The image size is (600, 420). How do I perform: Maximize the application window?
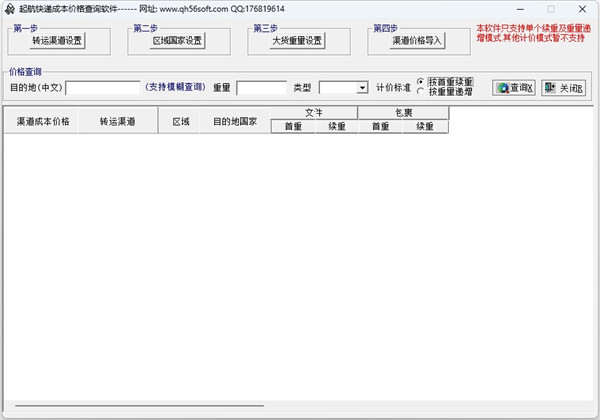point(550,8)
